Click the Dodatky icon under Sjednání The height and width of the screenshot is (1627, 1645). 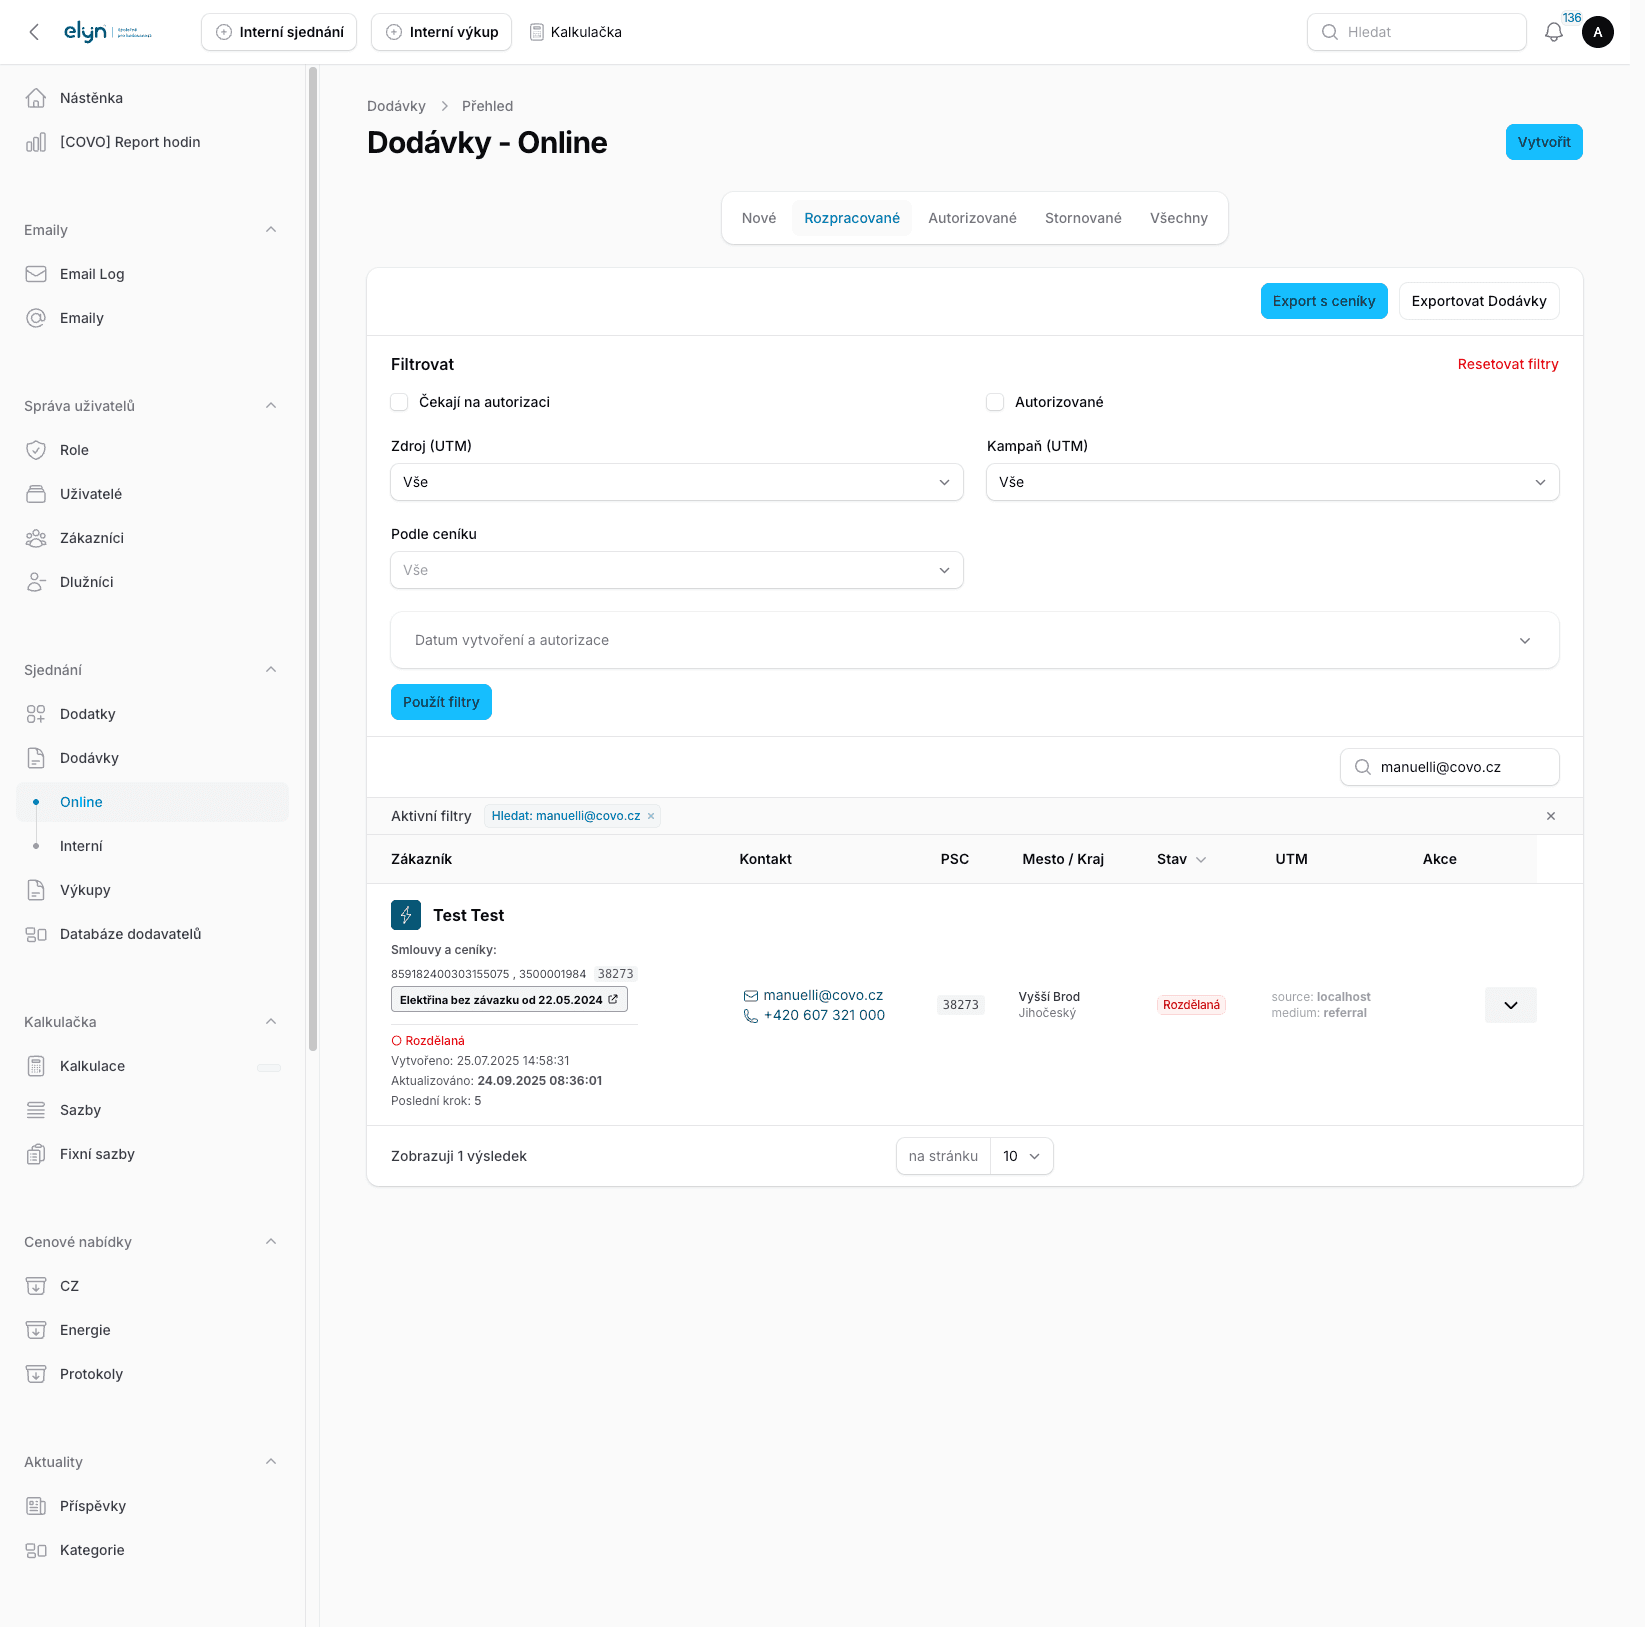click(36, 713)
